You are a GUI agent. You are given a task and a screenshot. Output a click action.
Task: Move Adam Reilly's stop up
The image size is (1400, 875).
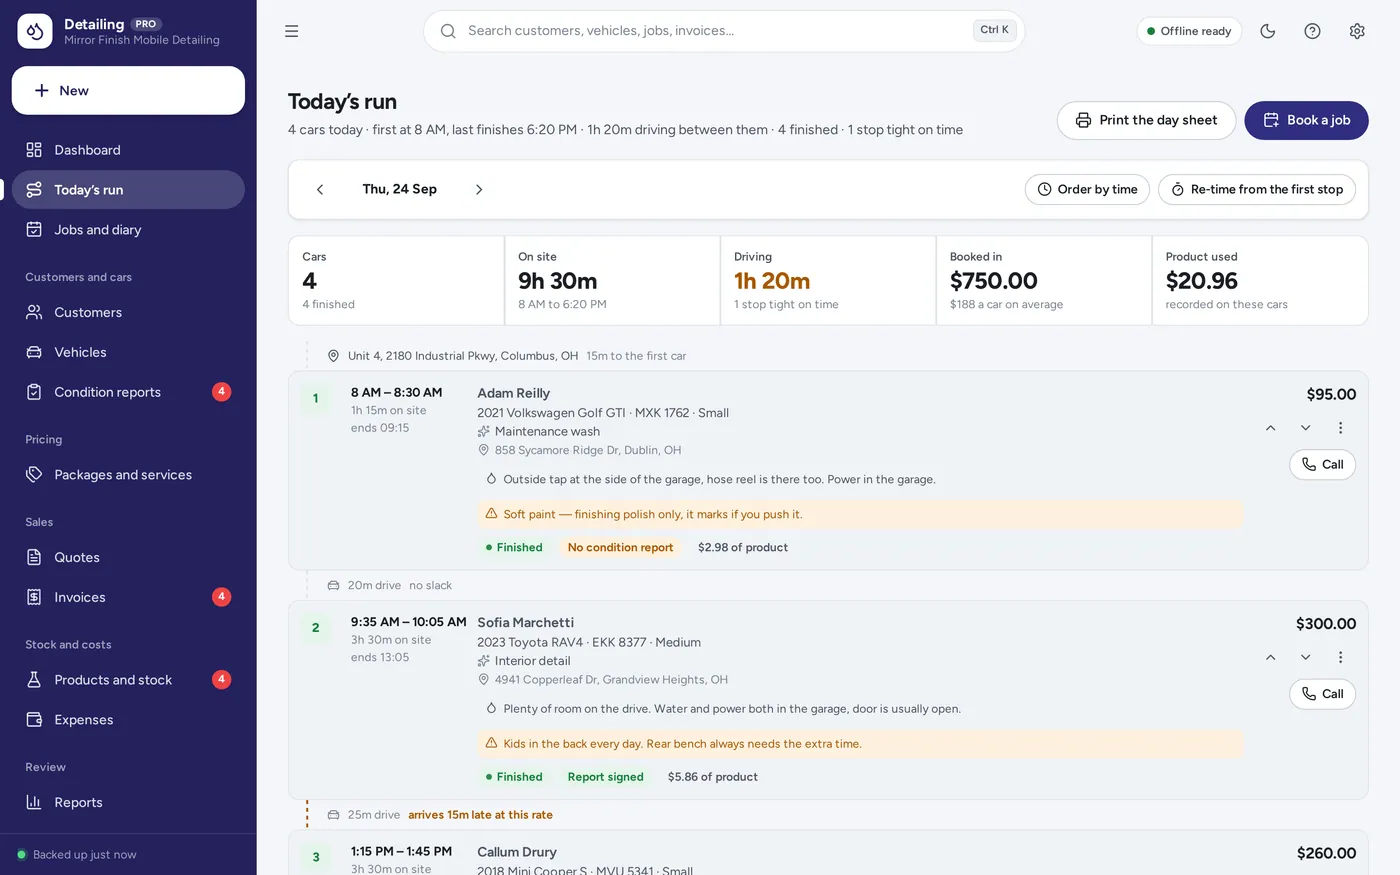coord(1270,428)
